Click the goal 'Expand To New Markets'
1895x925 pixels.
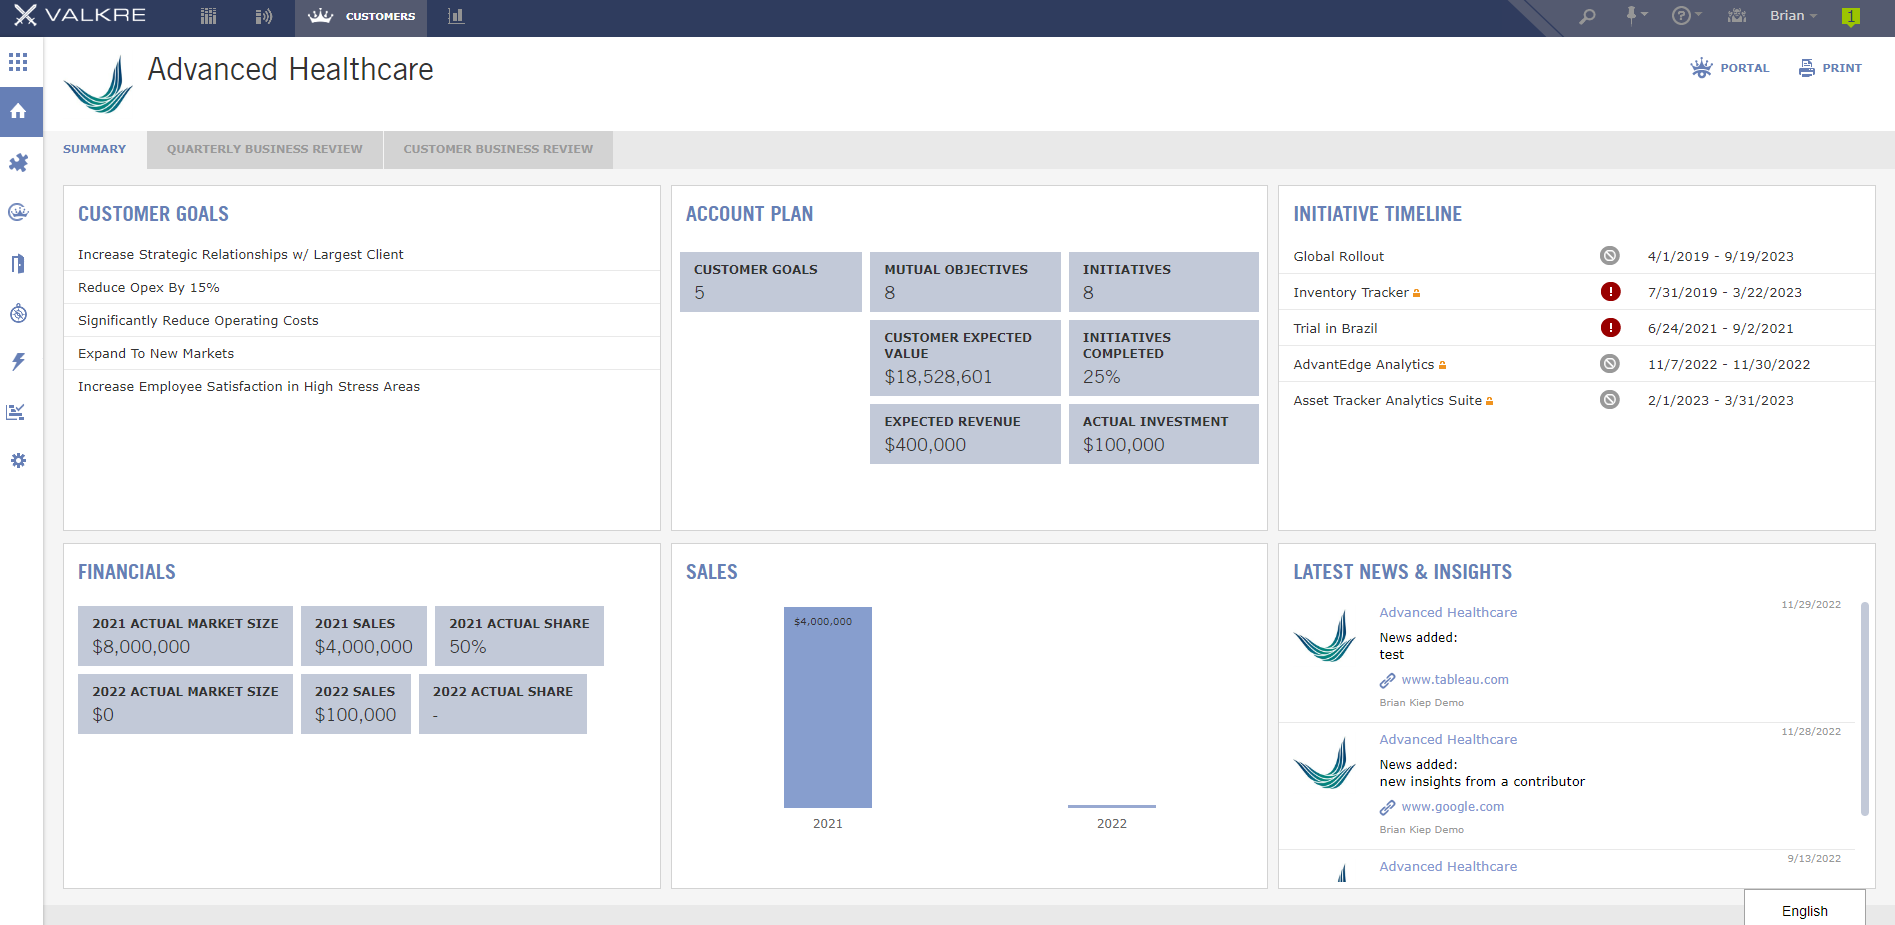[156, 353]
